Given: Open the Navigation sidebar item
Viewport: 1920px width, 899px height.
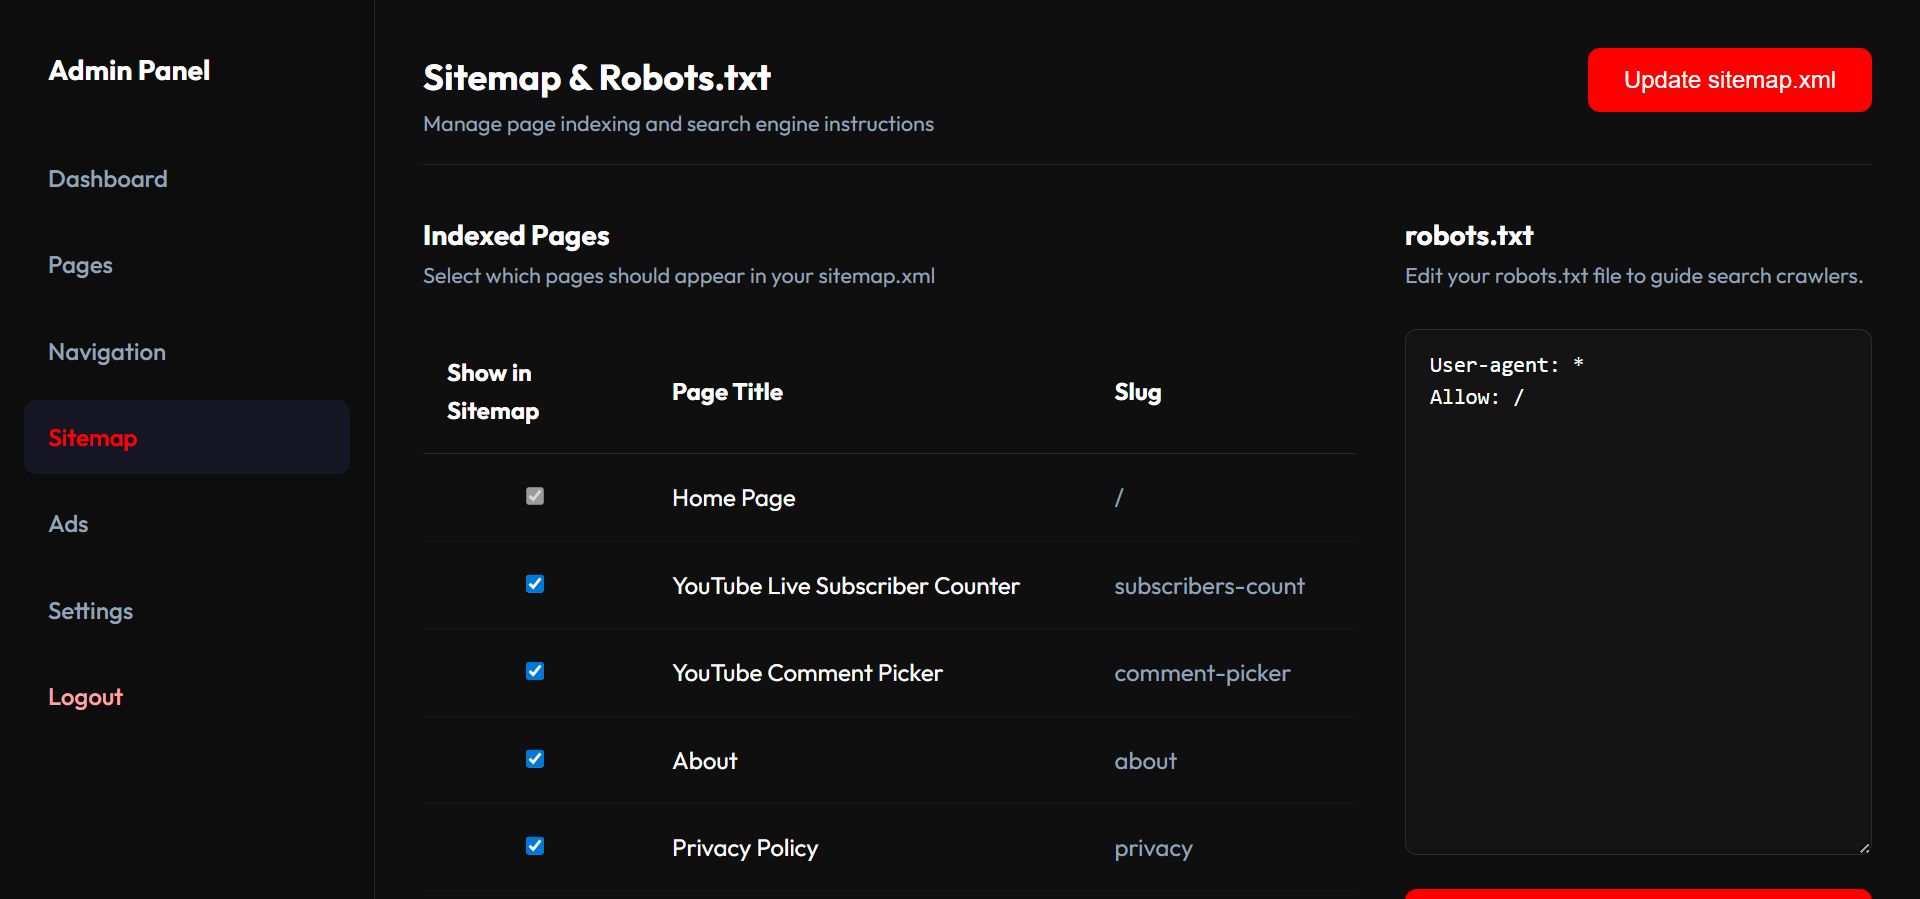Looking at the screenshot, I should (107, 352).
